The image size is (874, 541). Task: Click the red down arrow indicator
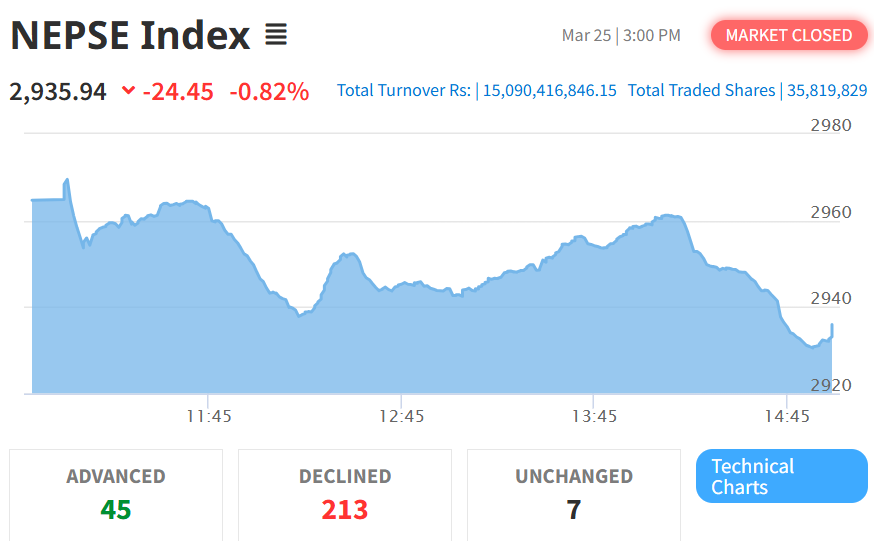tap(128, 91)
